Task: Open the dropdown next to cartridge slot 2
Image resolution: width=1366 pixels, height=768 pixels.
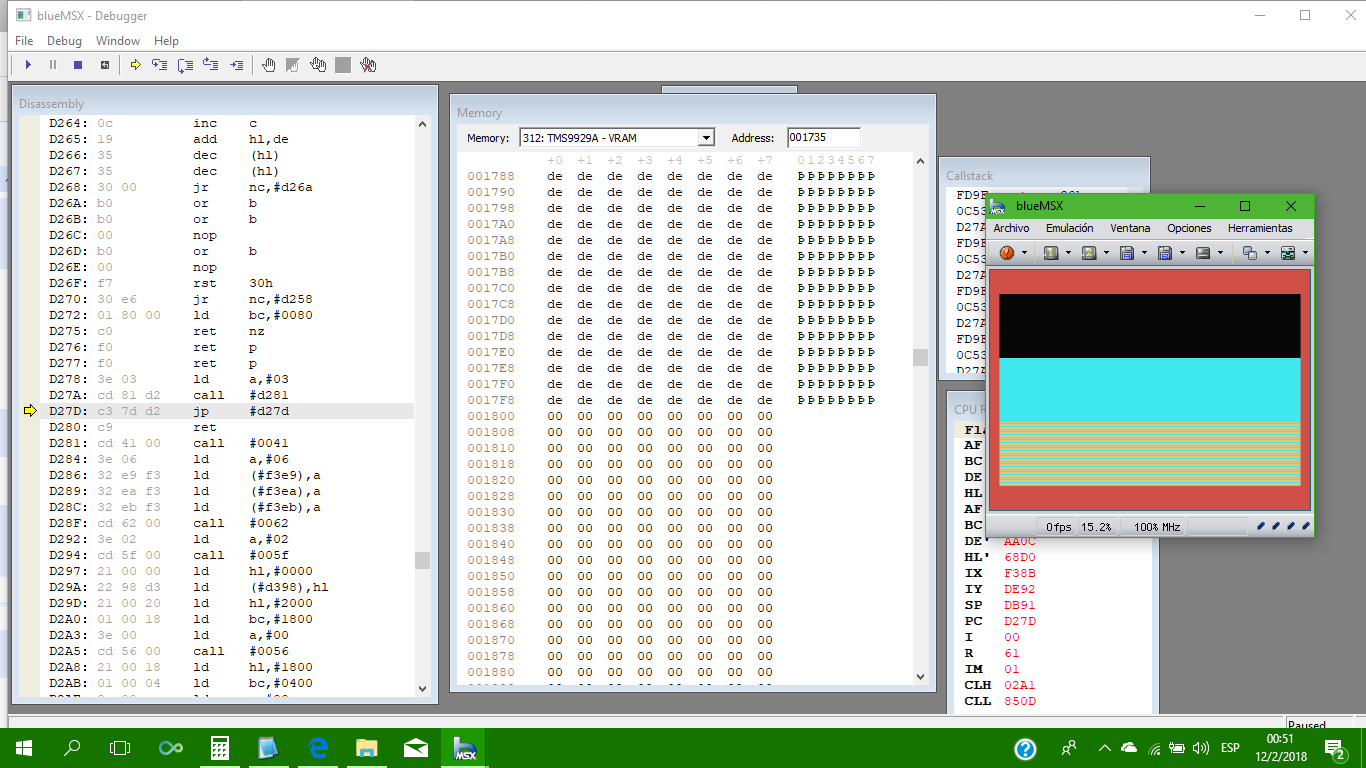Action: (x=1105, y=252)
